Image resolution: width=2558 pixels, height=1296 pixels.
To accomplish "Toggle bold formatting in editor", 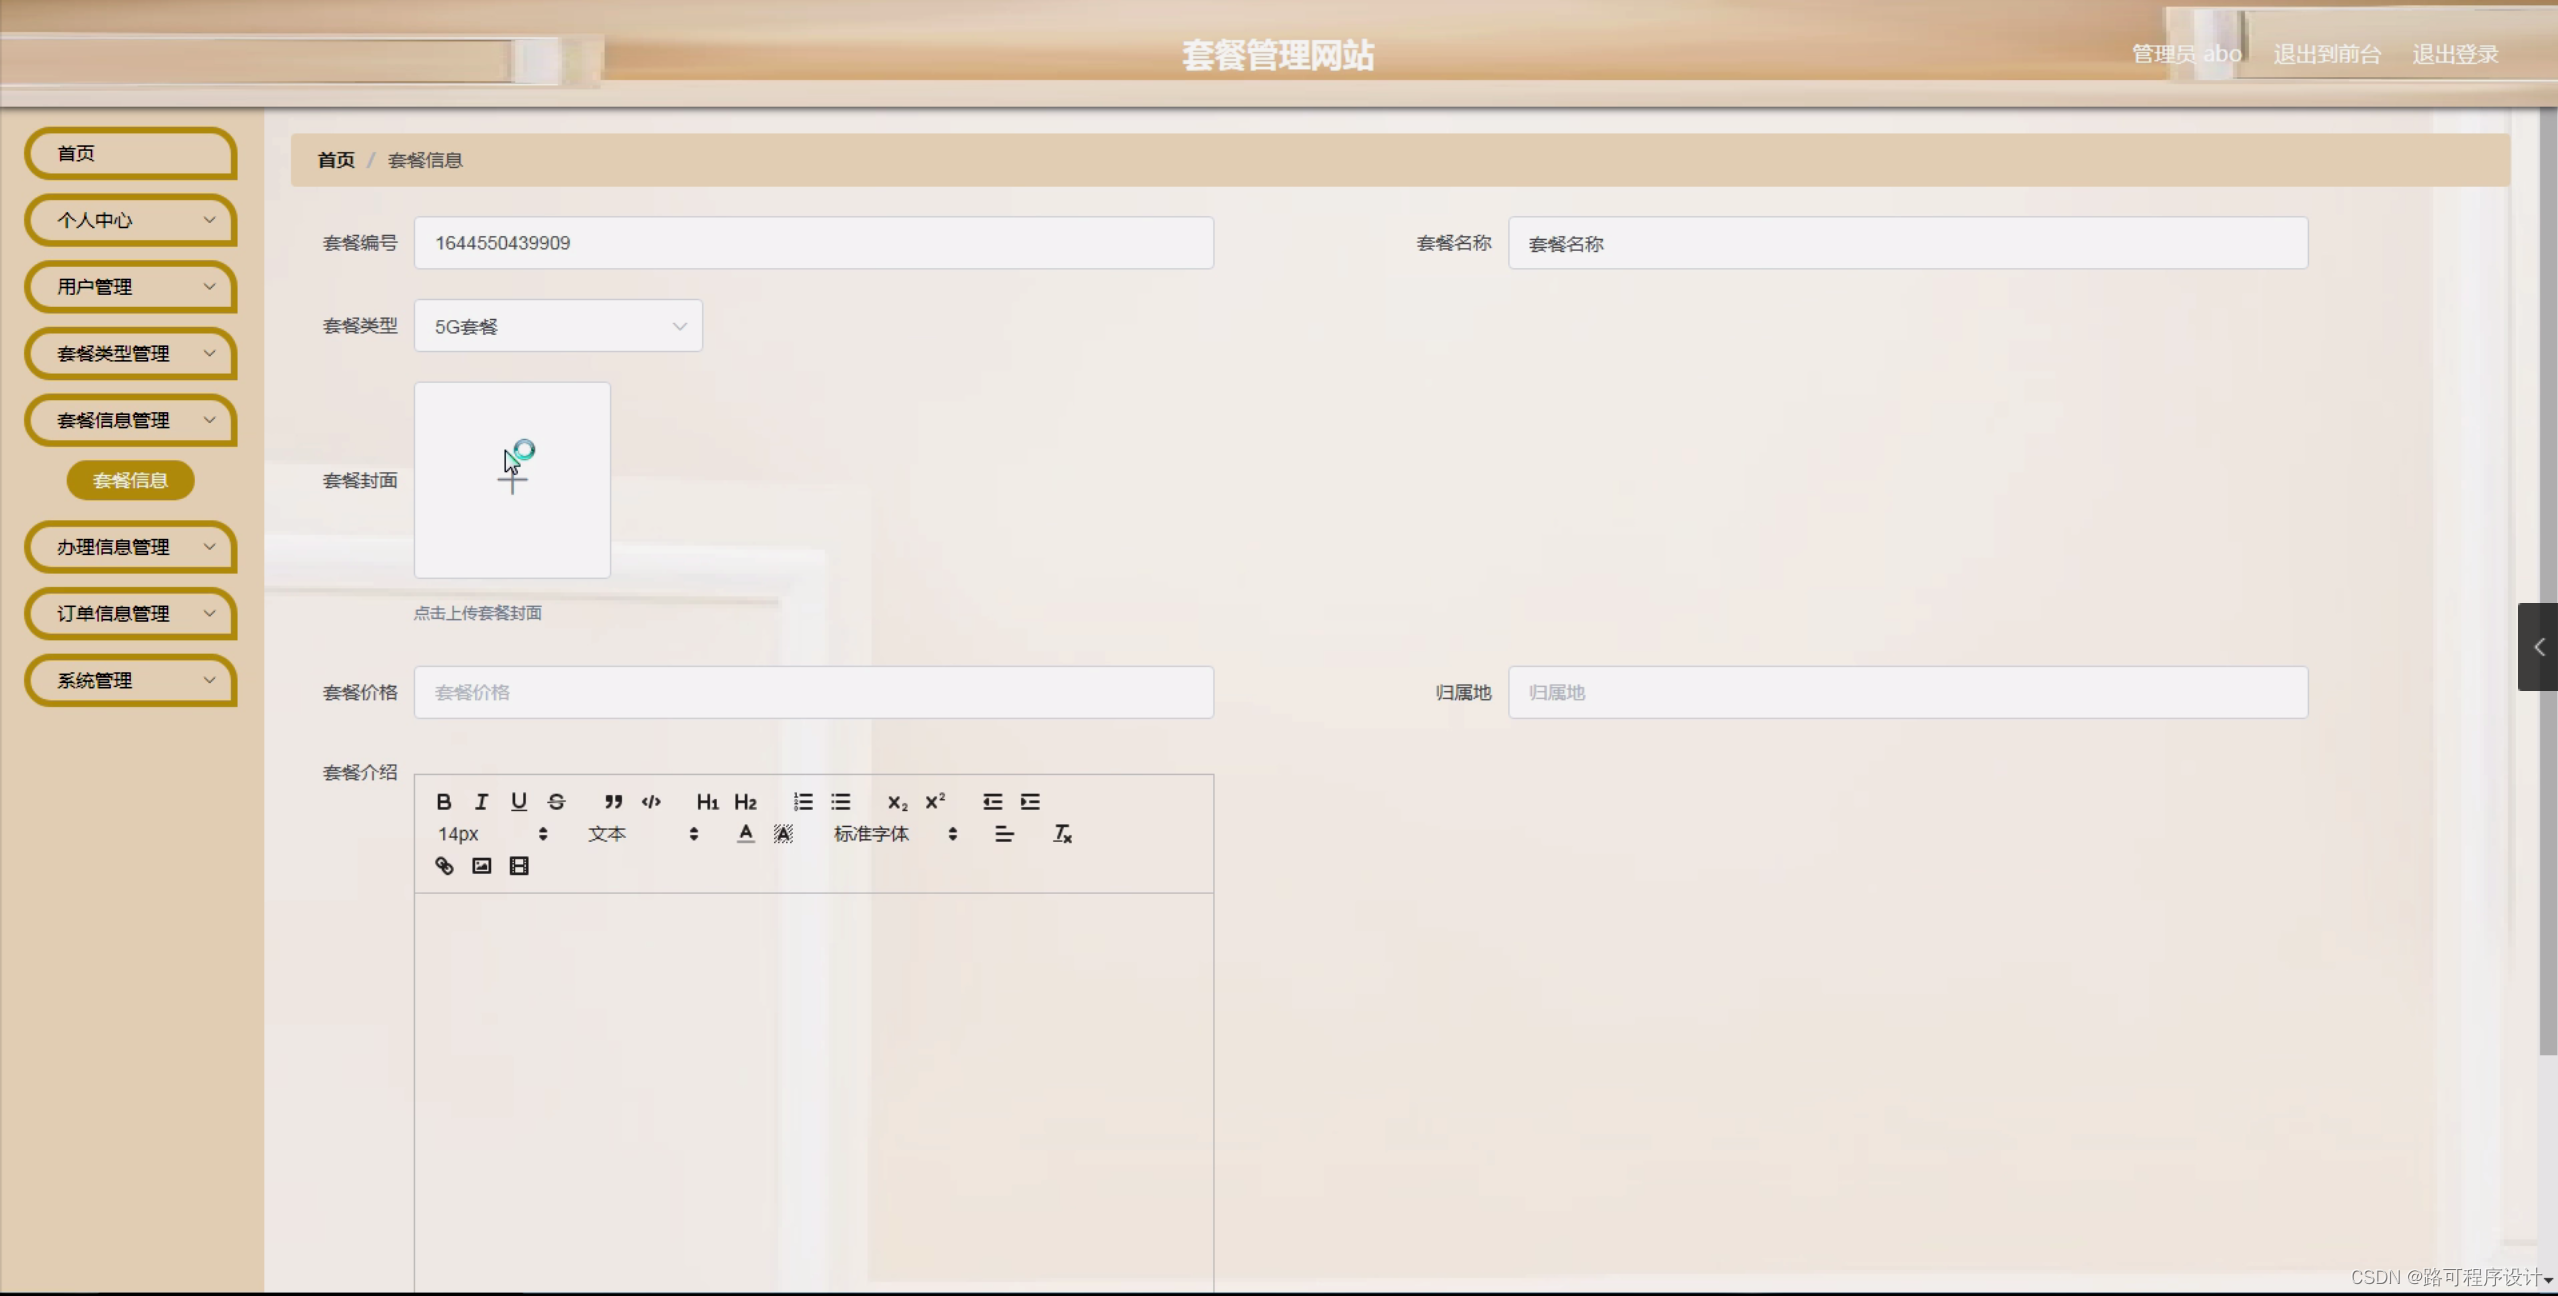I will tap(444, 802).
